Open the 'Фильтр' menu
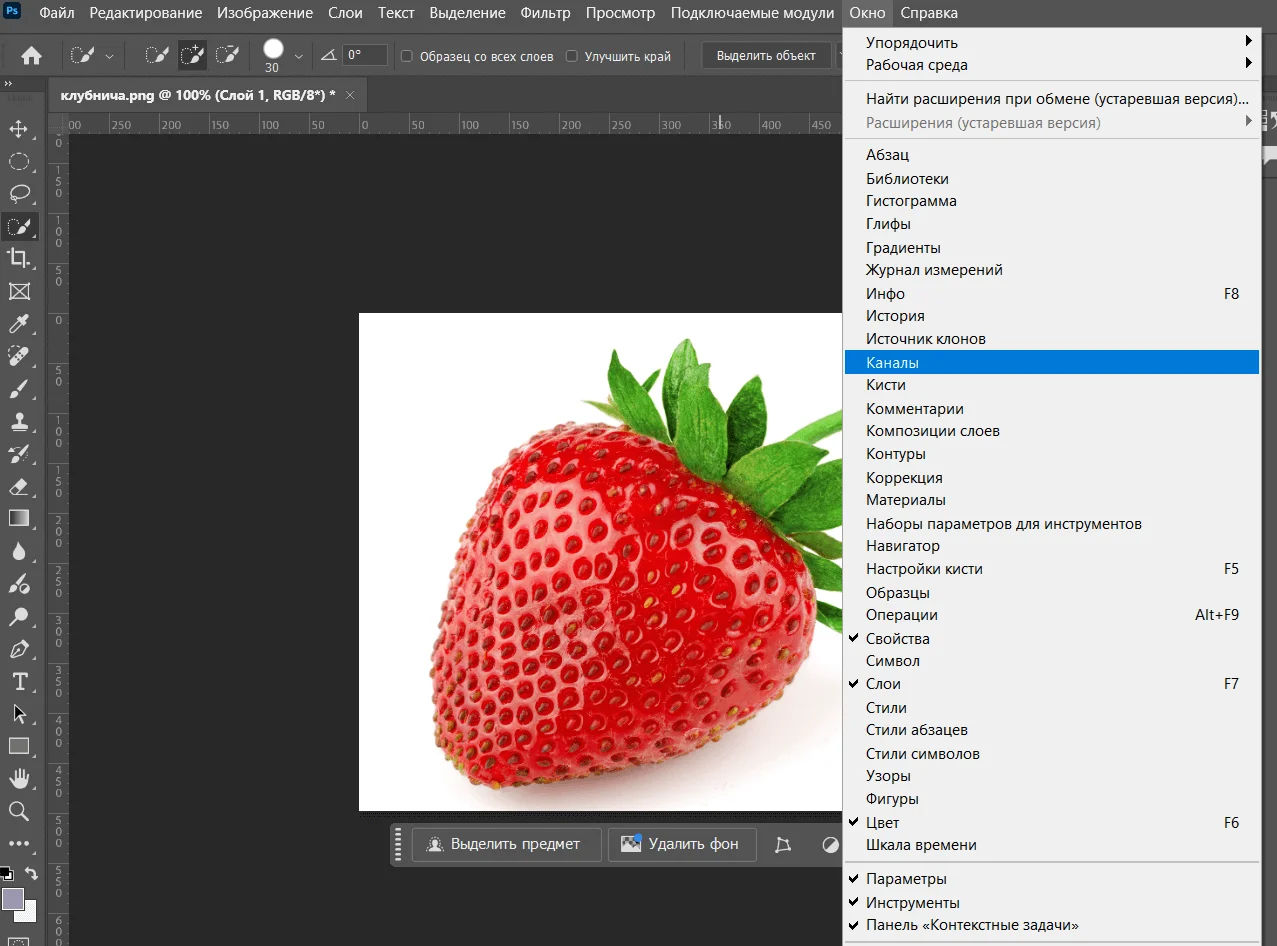This screenshot has height=946, width=1277. (x=545, y=13)
